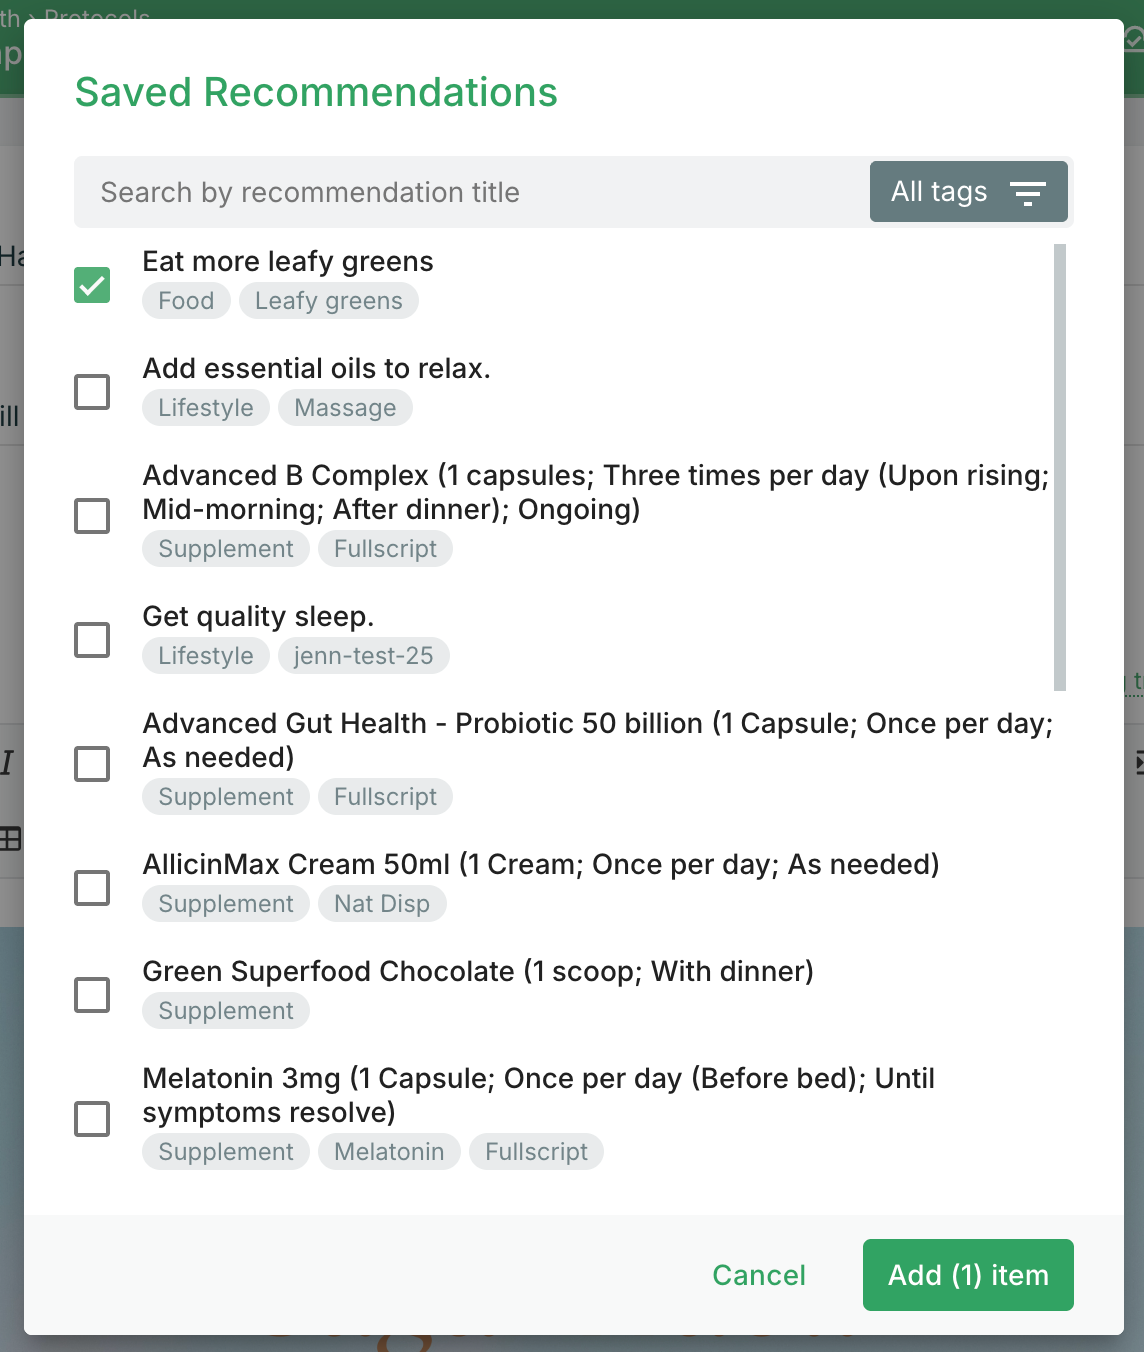Cancel the Saved Recommendations dialog
Screen dimensions: 1144x1352
coord(758,1275)
